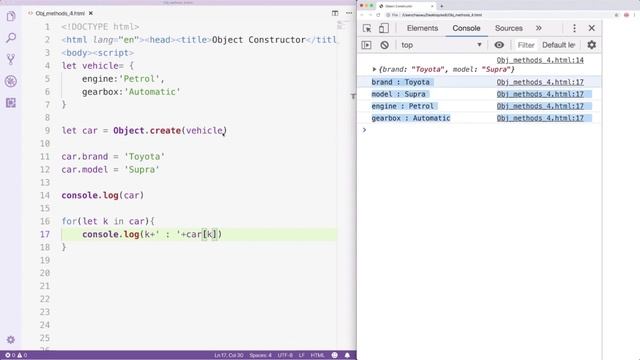Open the top execution context dropdown

(441, 45)
